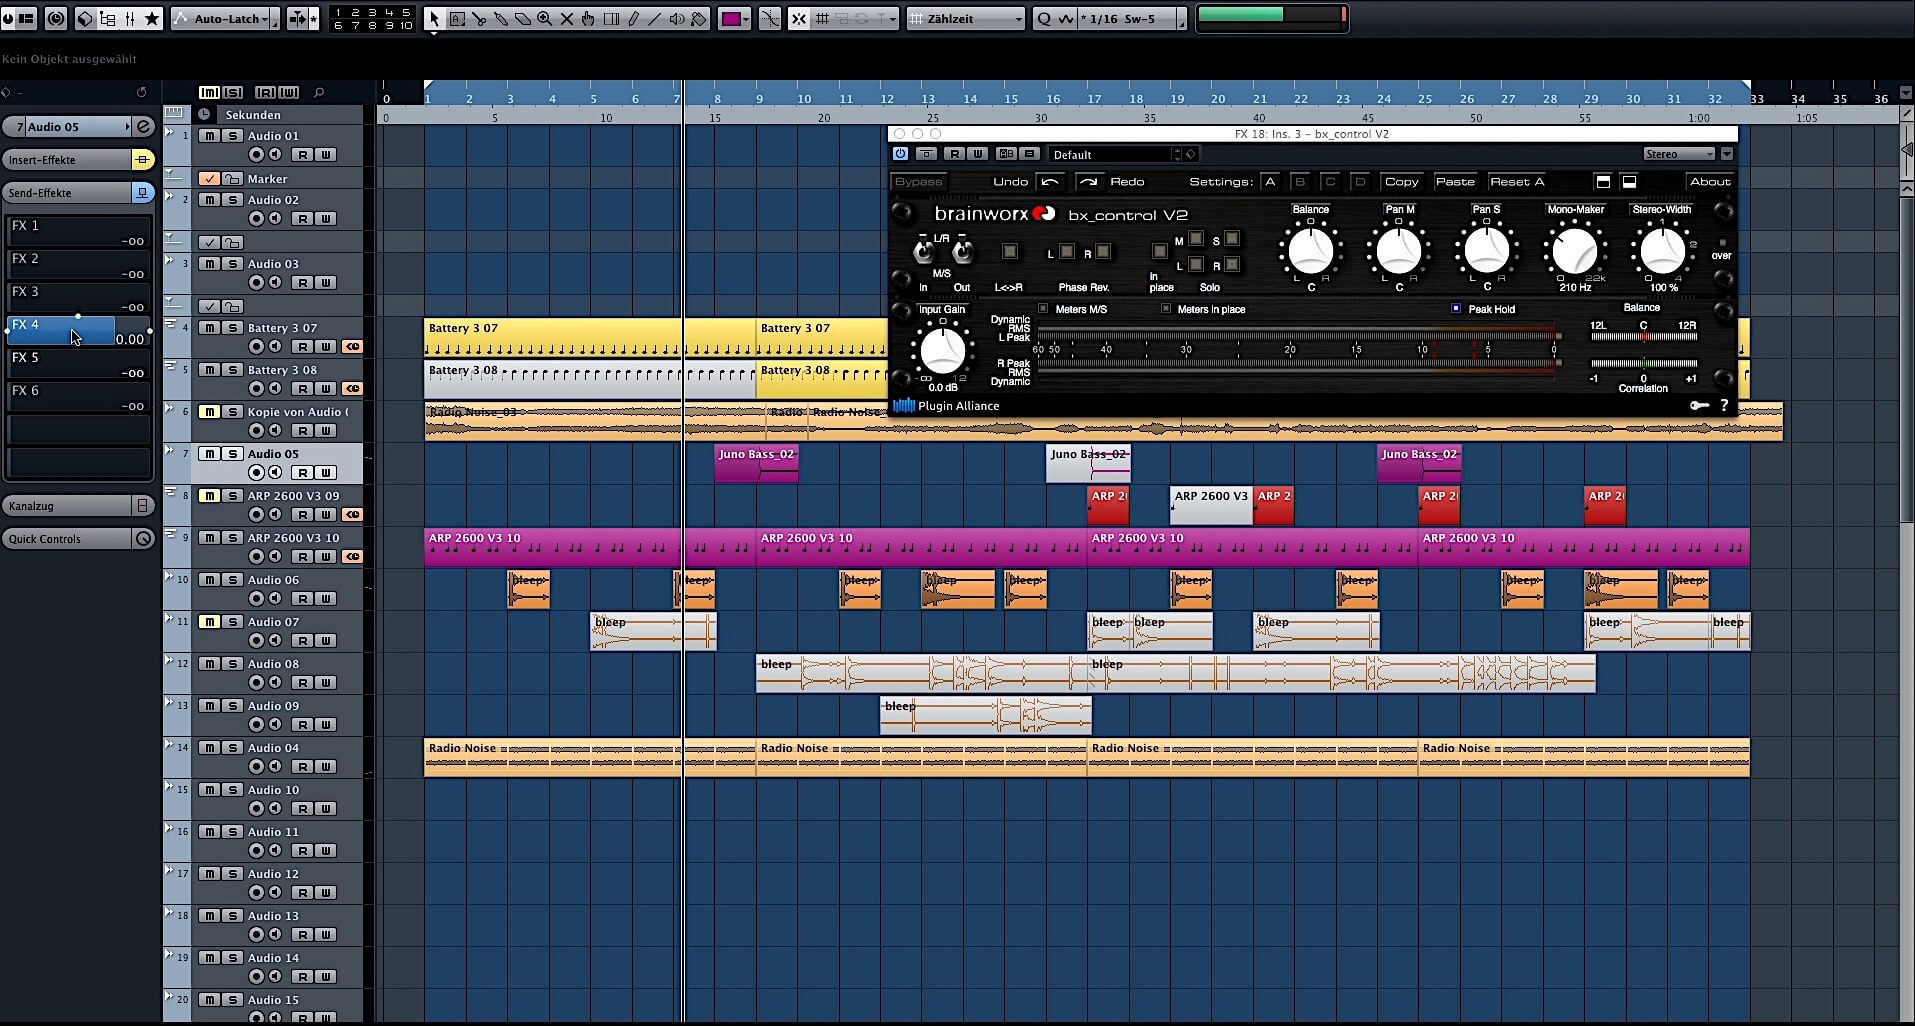Open the Mixer from toolbar

[130, 18]
